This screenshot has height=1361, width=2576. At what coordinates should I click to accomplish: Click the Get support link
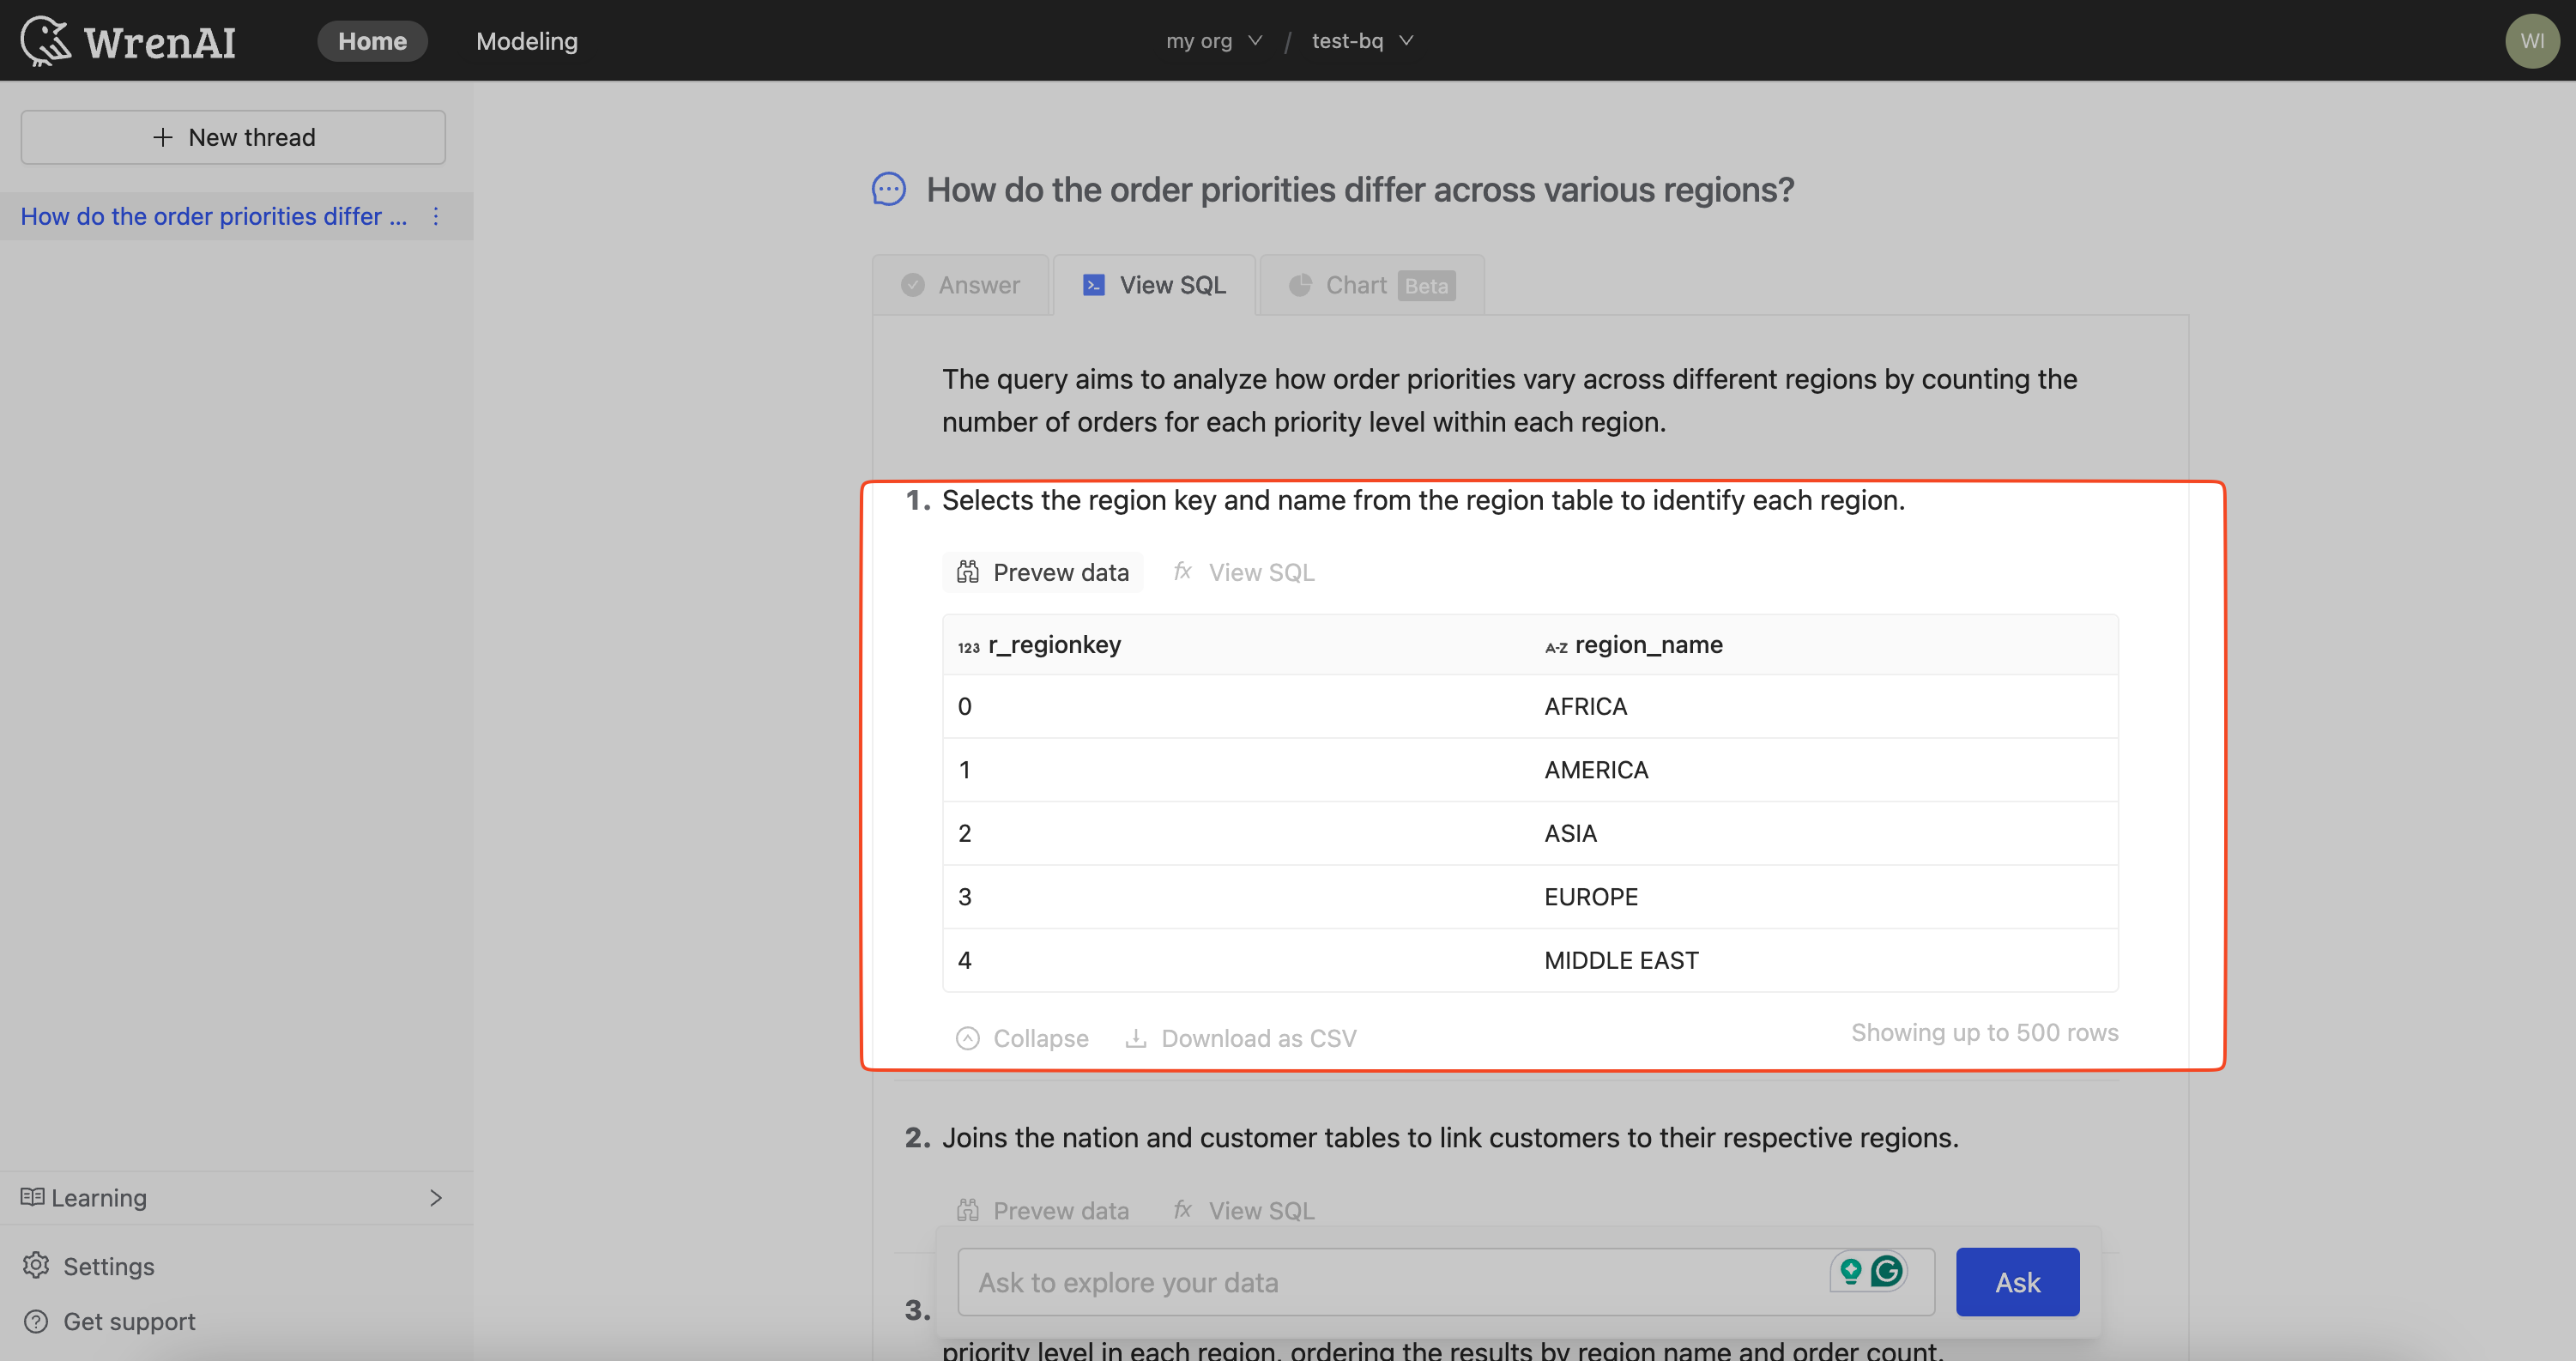(128, 1318)
